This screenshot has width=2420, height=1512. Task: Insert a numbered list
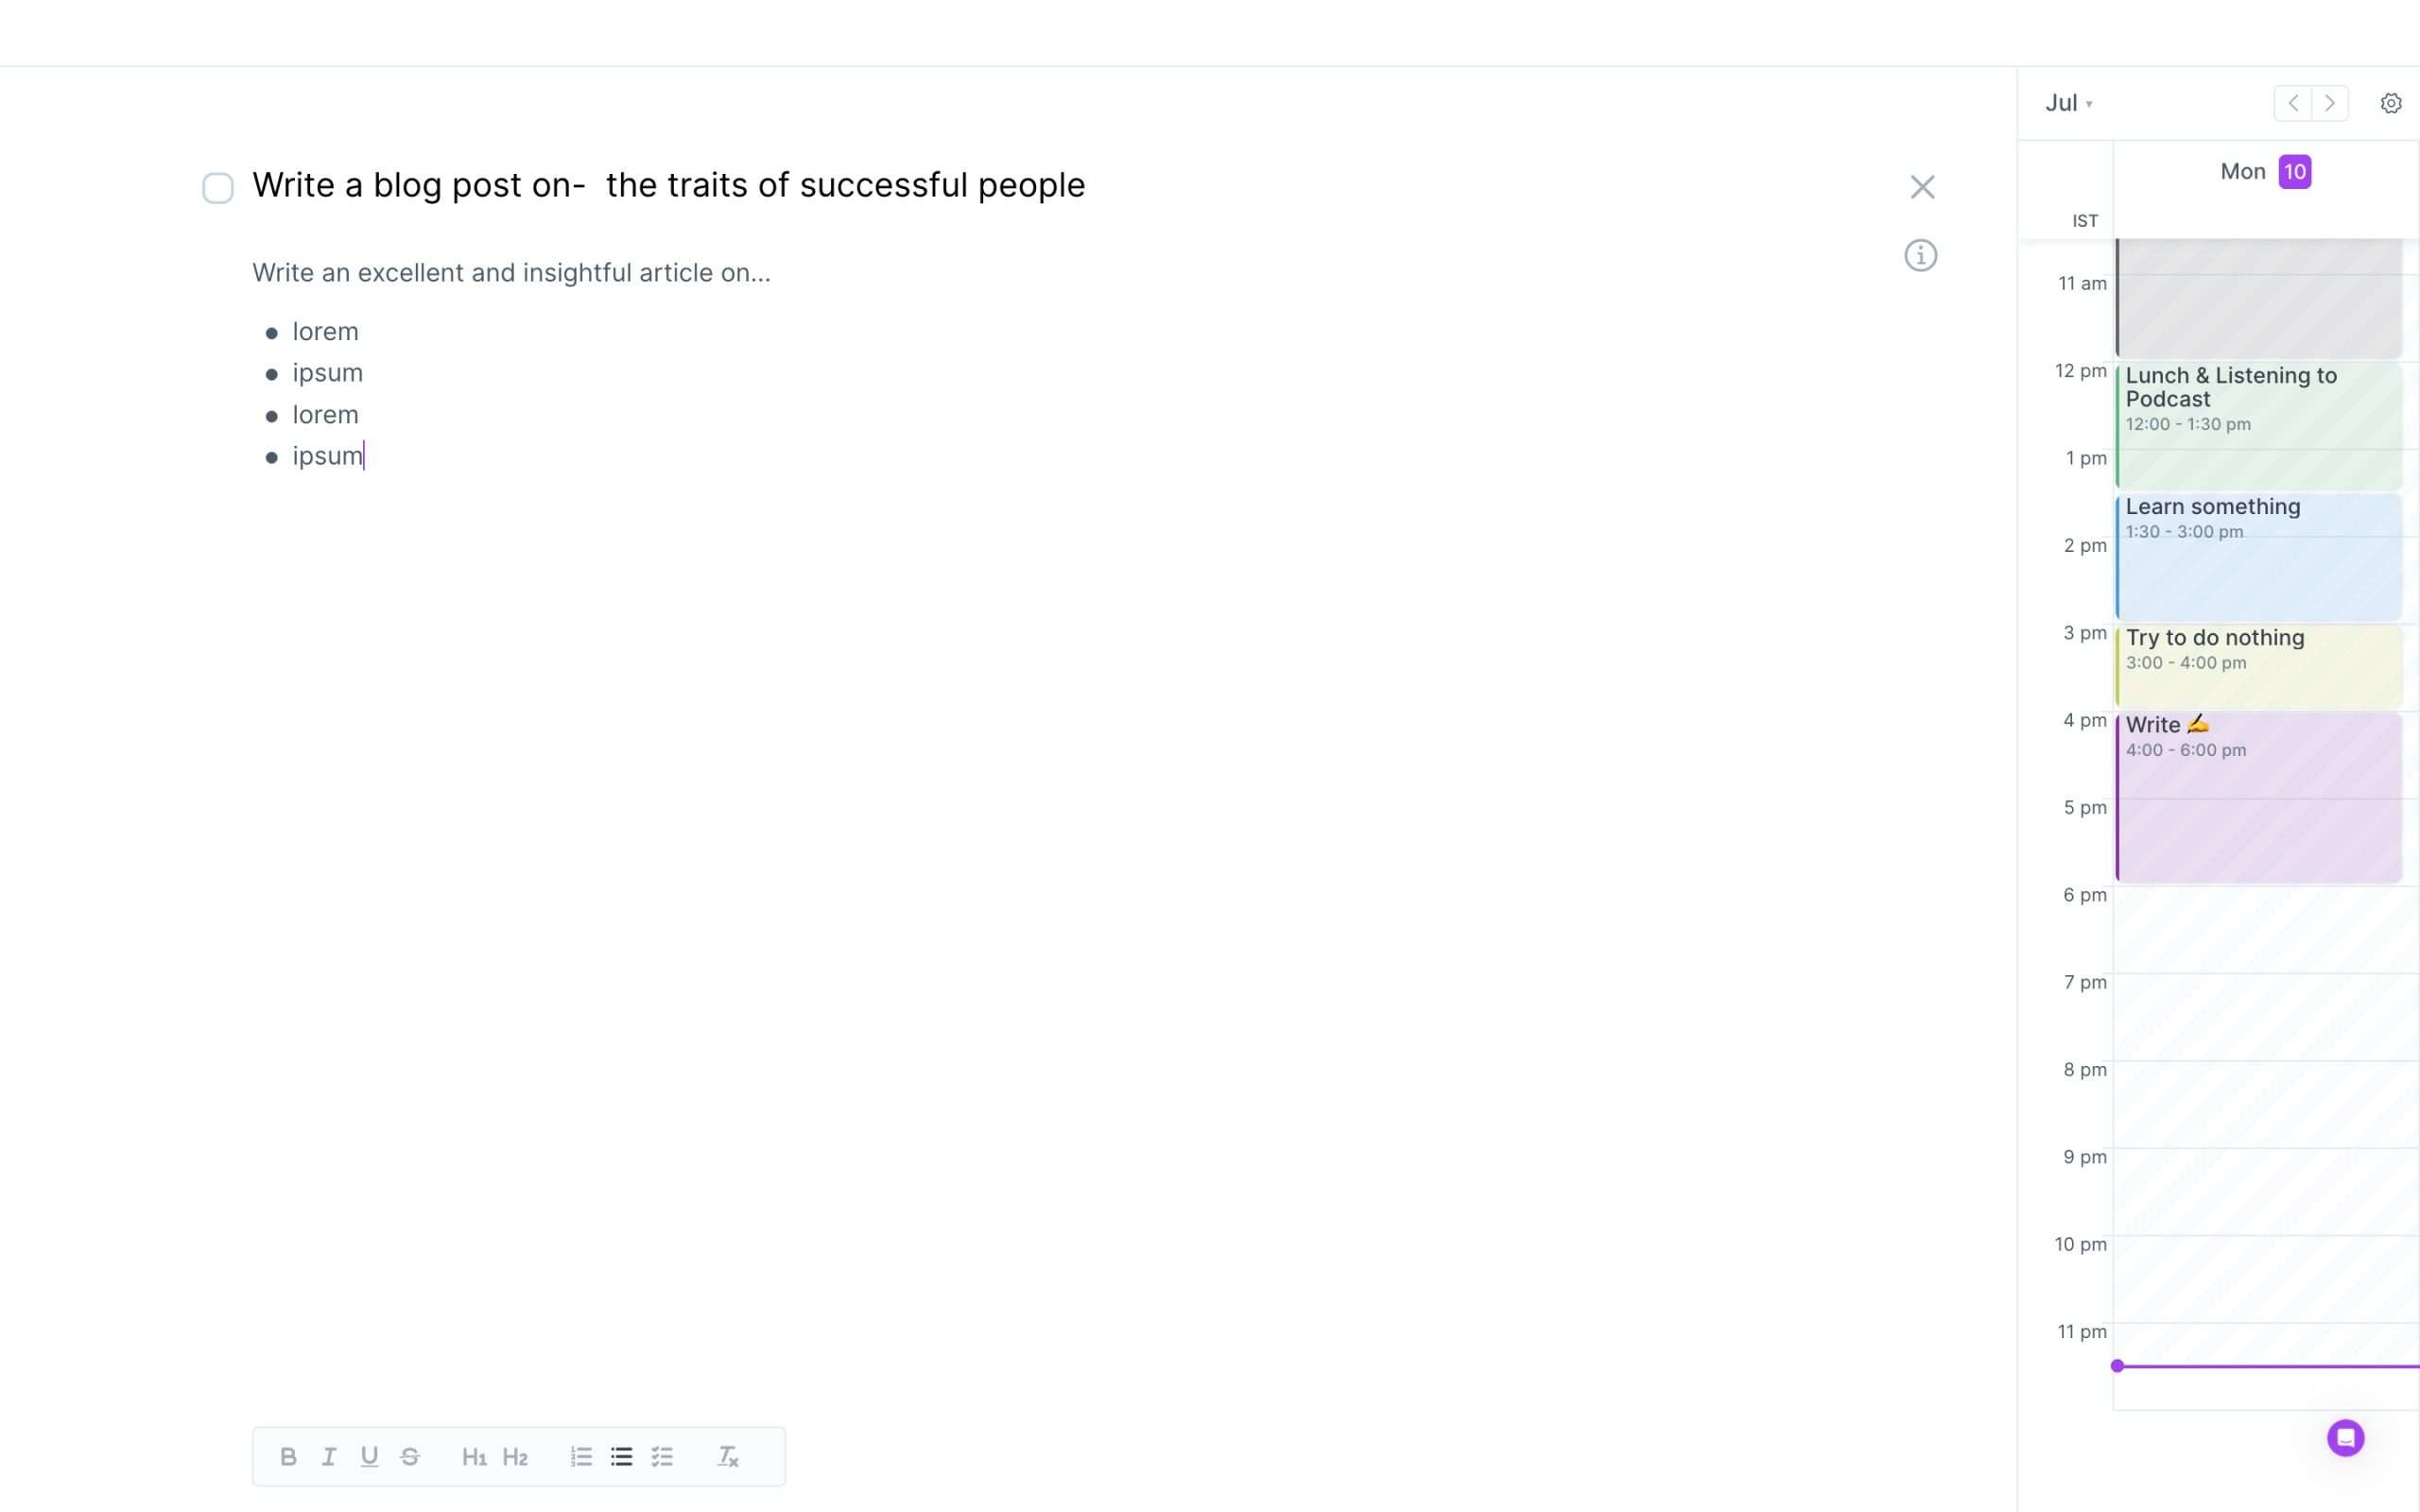[x=581, y=1456]
